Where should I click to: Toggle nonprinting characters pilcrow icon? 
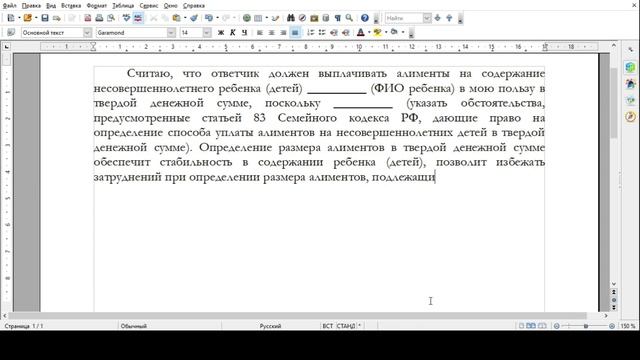tap(338, 18)
